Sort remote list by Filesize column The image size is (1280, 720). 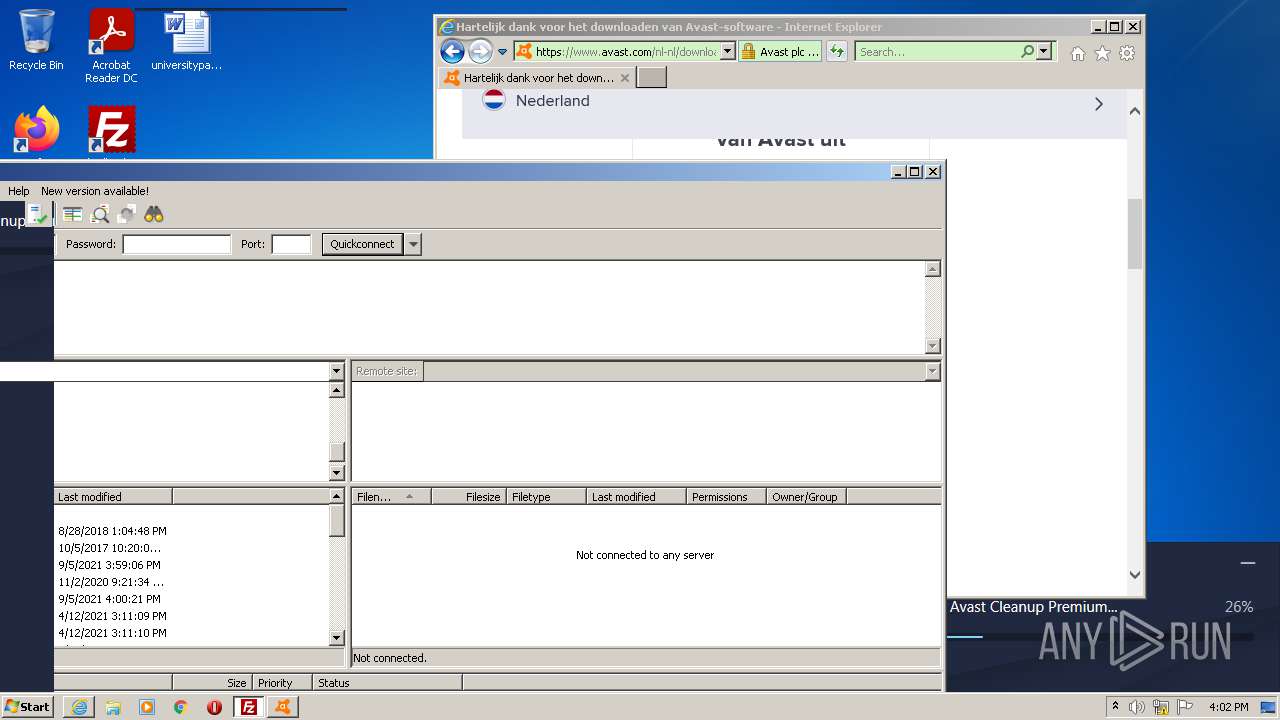(469, 497)
